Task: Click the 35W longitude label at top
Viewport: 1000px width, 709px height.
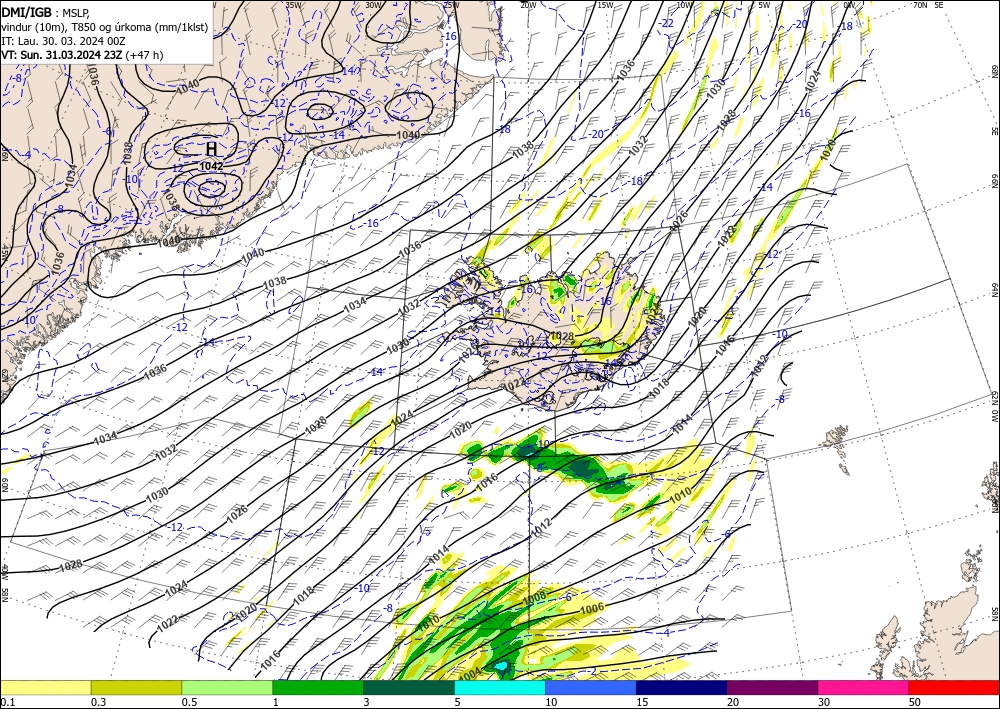Action: click(293, 5)
